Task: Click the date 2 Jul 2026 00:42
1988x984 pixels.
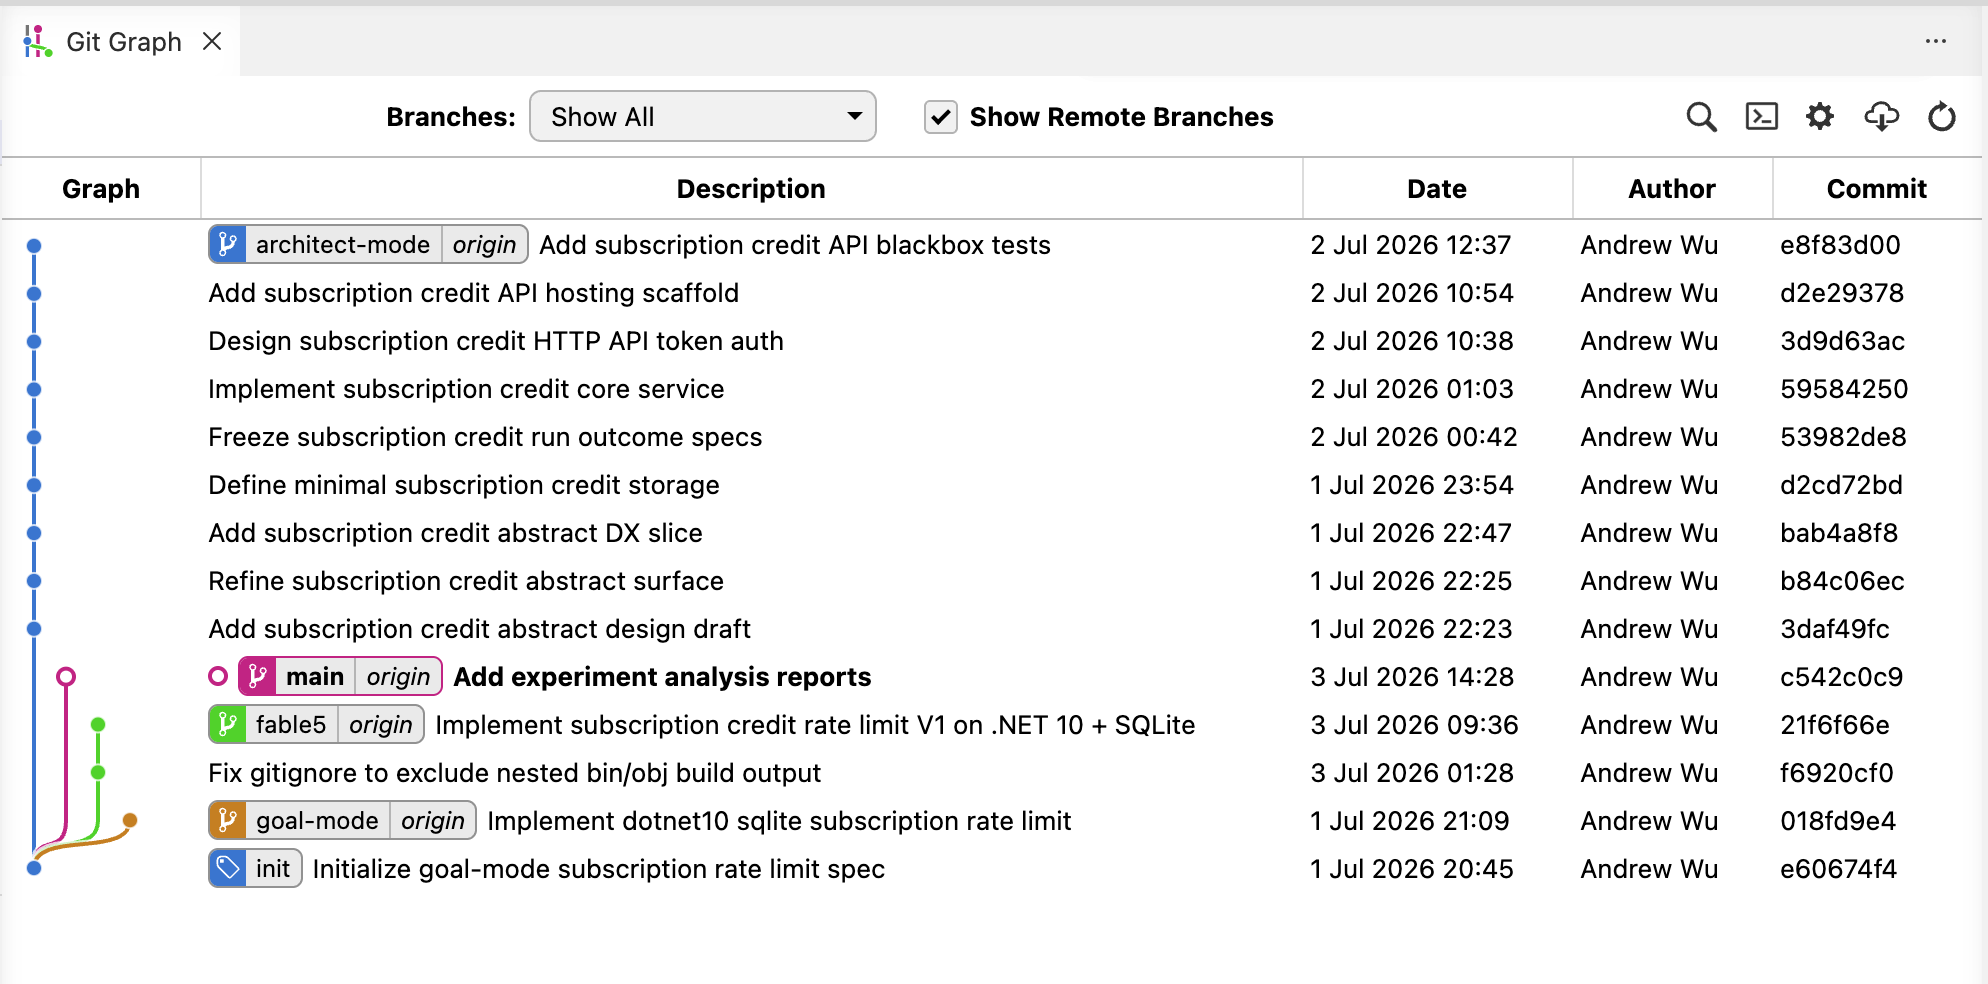Action: pos(1414,437)
